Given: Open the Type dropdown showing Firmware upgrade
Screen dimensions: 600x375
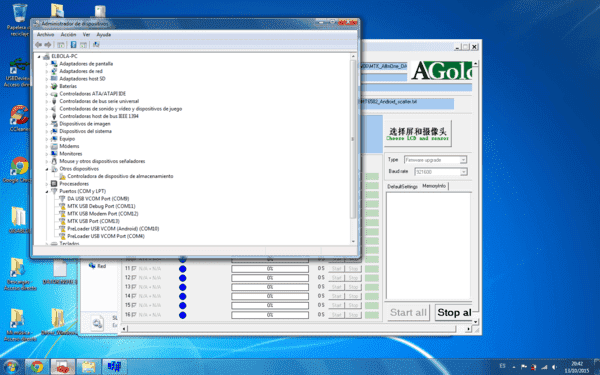Looking at the screenshot, I should click(x=435, y=160).
